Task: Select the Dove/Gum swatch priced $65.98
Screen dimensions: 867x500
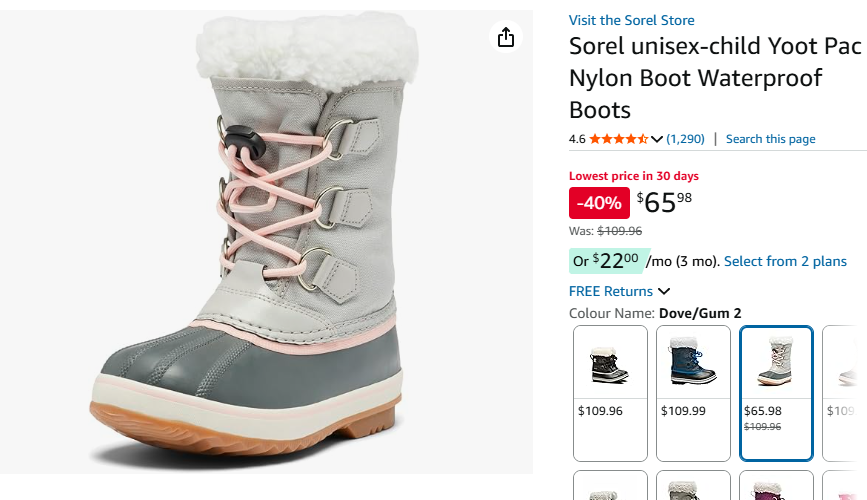Action: 776,393
